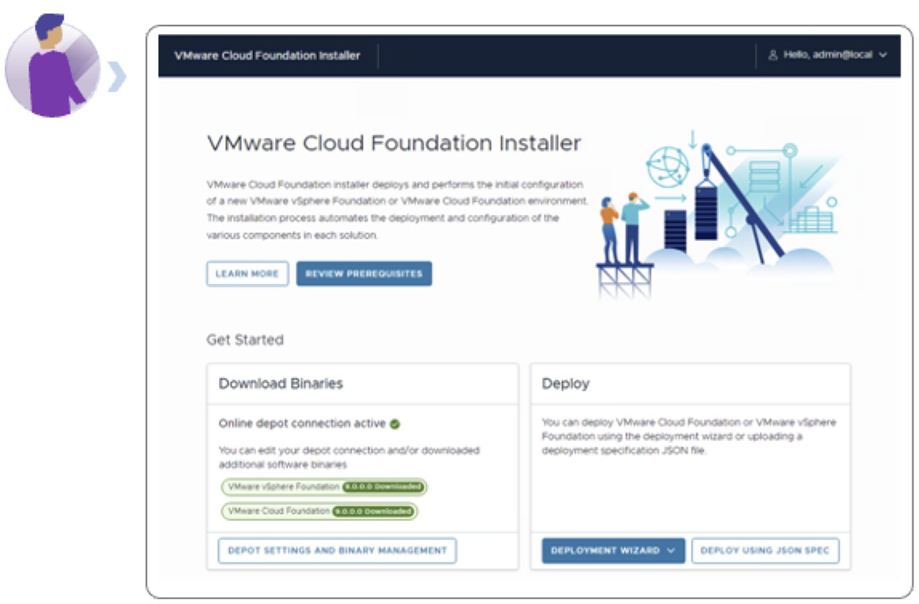Click the Online depot connection active text

[302, 424]
